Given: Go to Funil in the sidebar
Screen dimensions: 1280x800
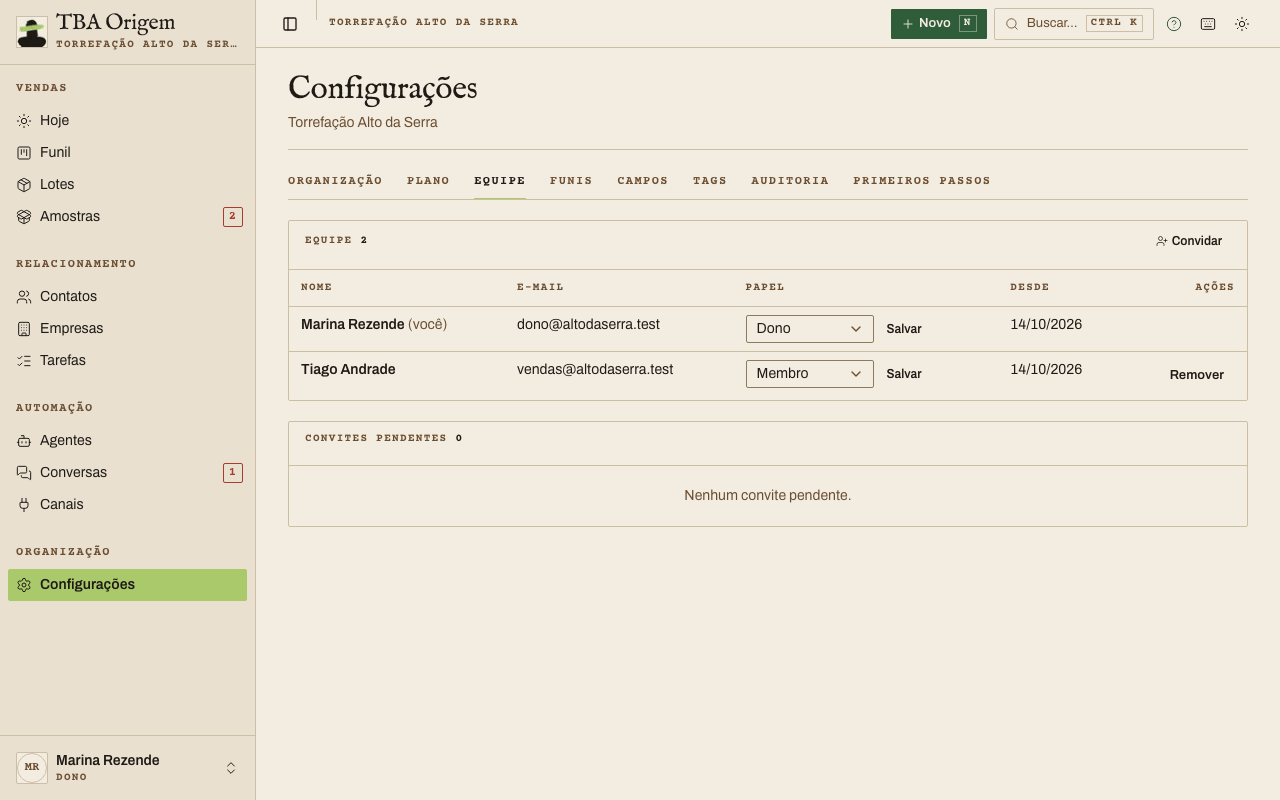Looking at the screenshot, I should point(127,152).
